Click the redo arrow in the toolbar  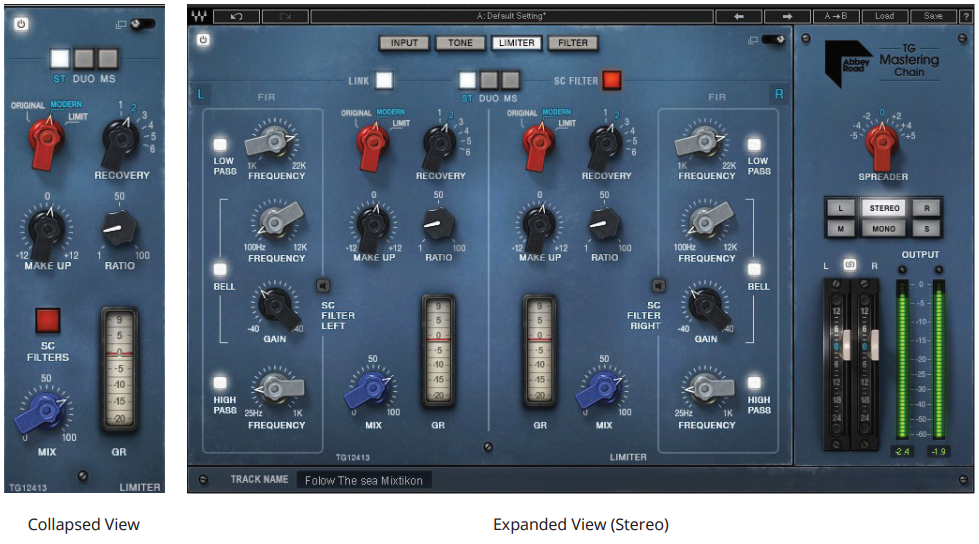point(285,16)
